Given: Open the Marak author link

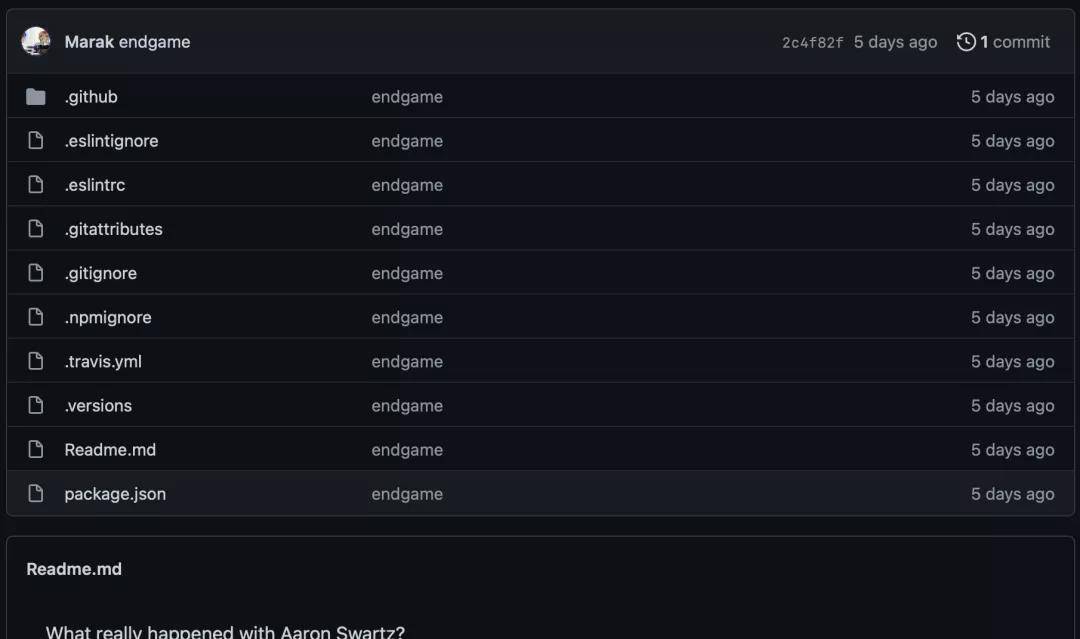Looking at the screenshot, I should point(89,42).
